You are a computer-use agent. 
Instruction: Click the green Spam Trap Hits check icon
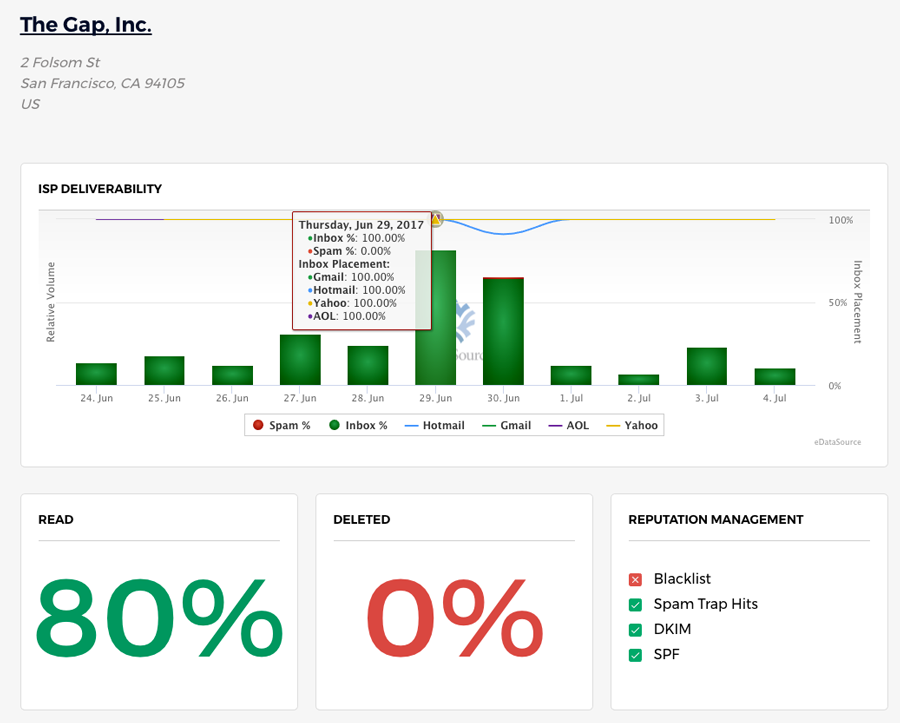pos(635,605)
